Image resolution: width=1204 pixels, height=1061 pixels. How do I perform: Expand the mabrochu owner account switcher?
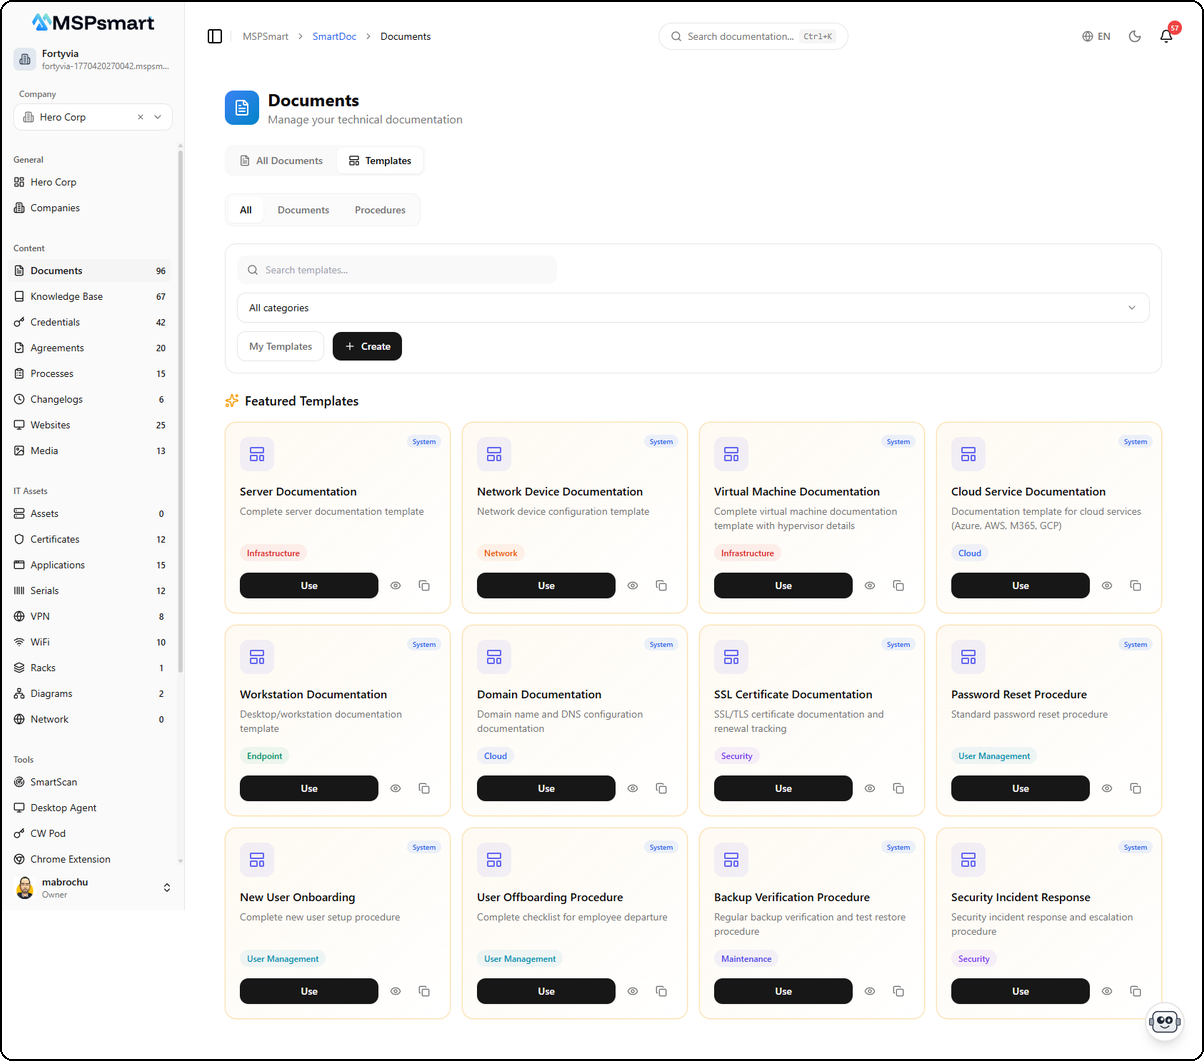point(92,887)
